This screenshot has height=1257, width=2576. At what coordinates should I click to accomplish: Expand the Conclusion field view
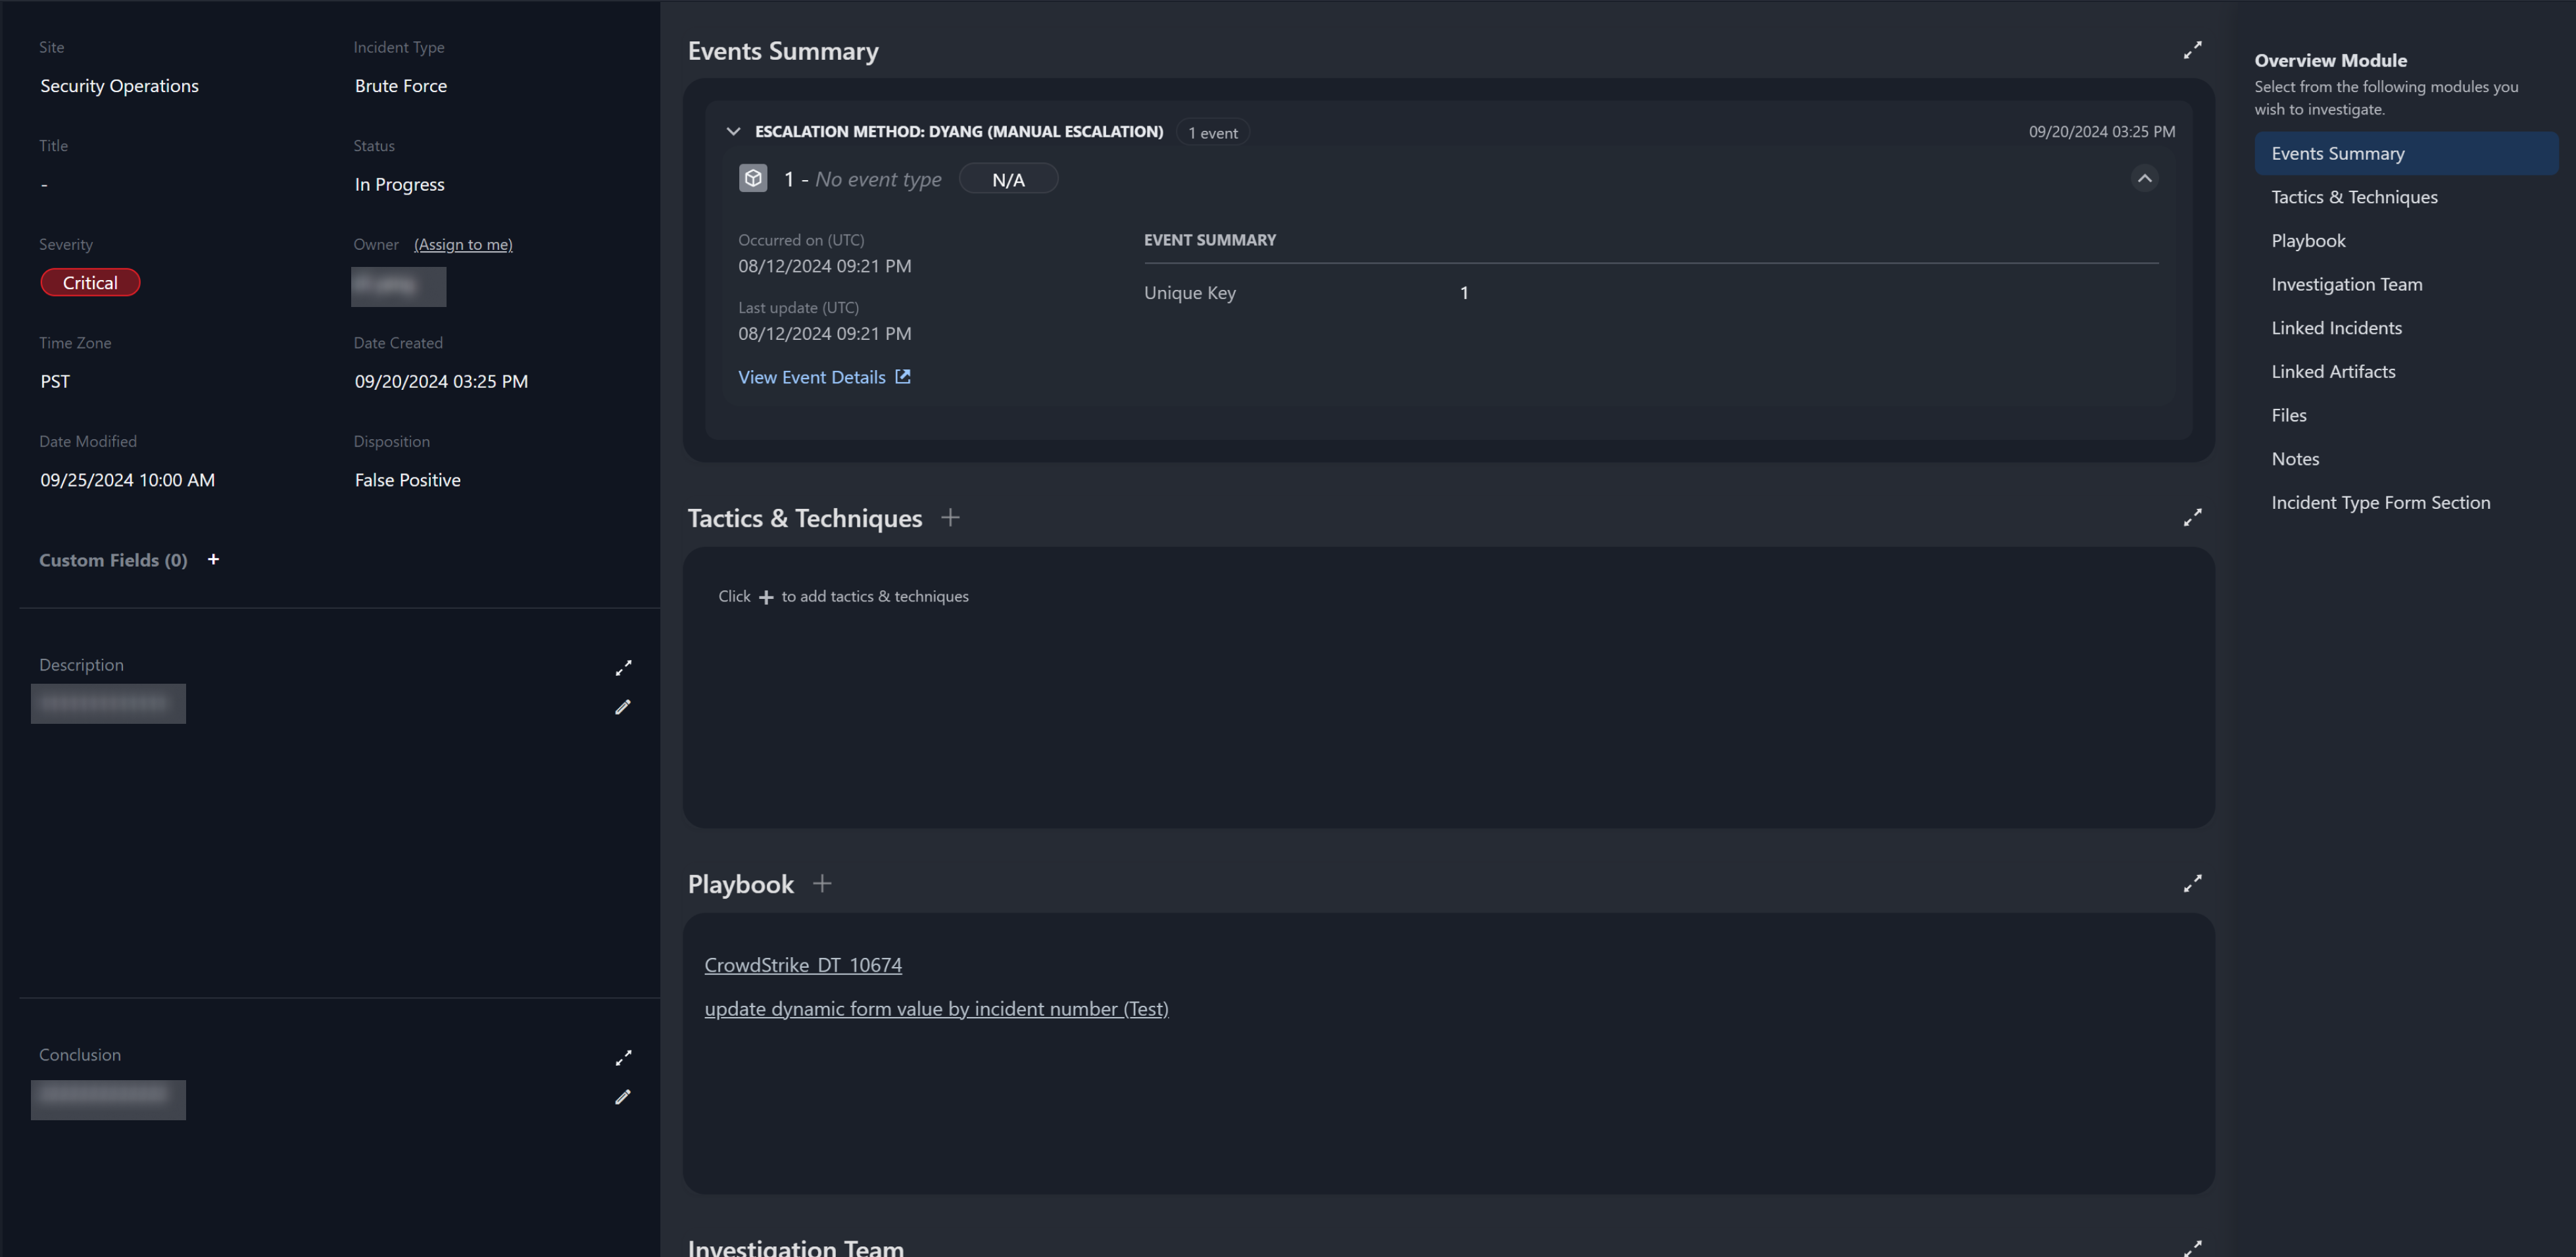(x=623, y=1057)
